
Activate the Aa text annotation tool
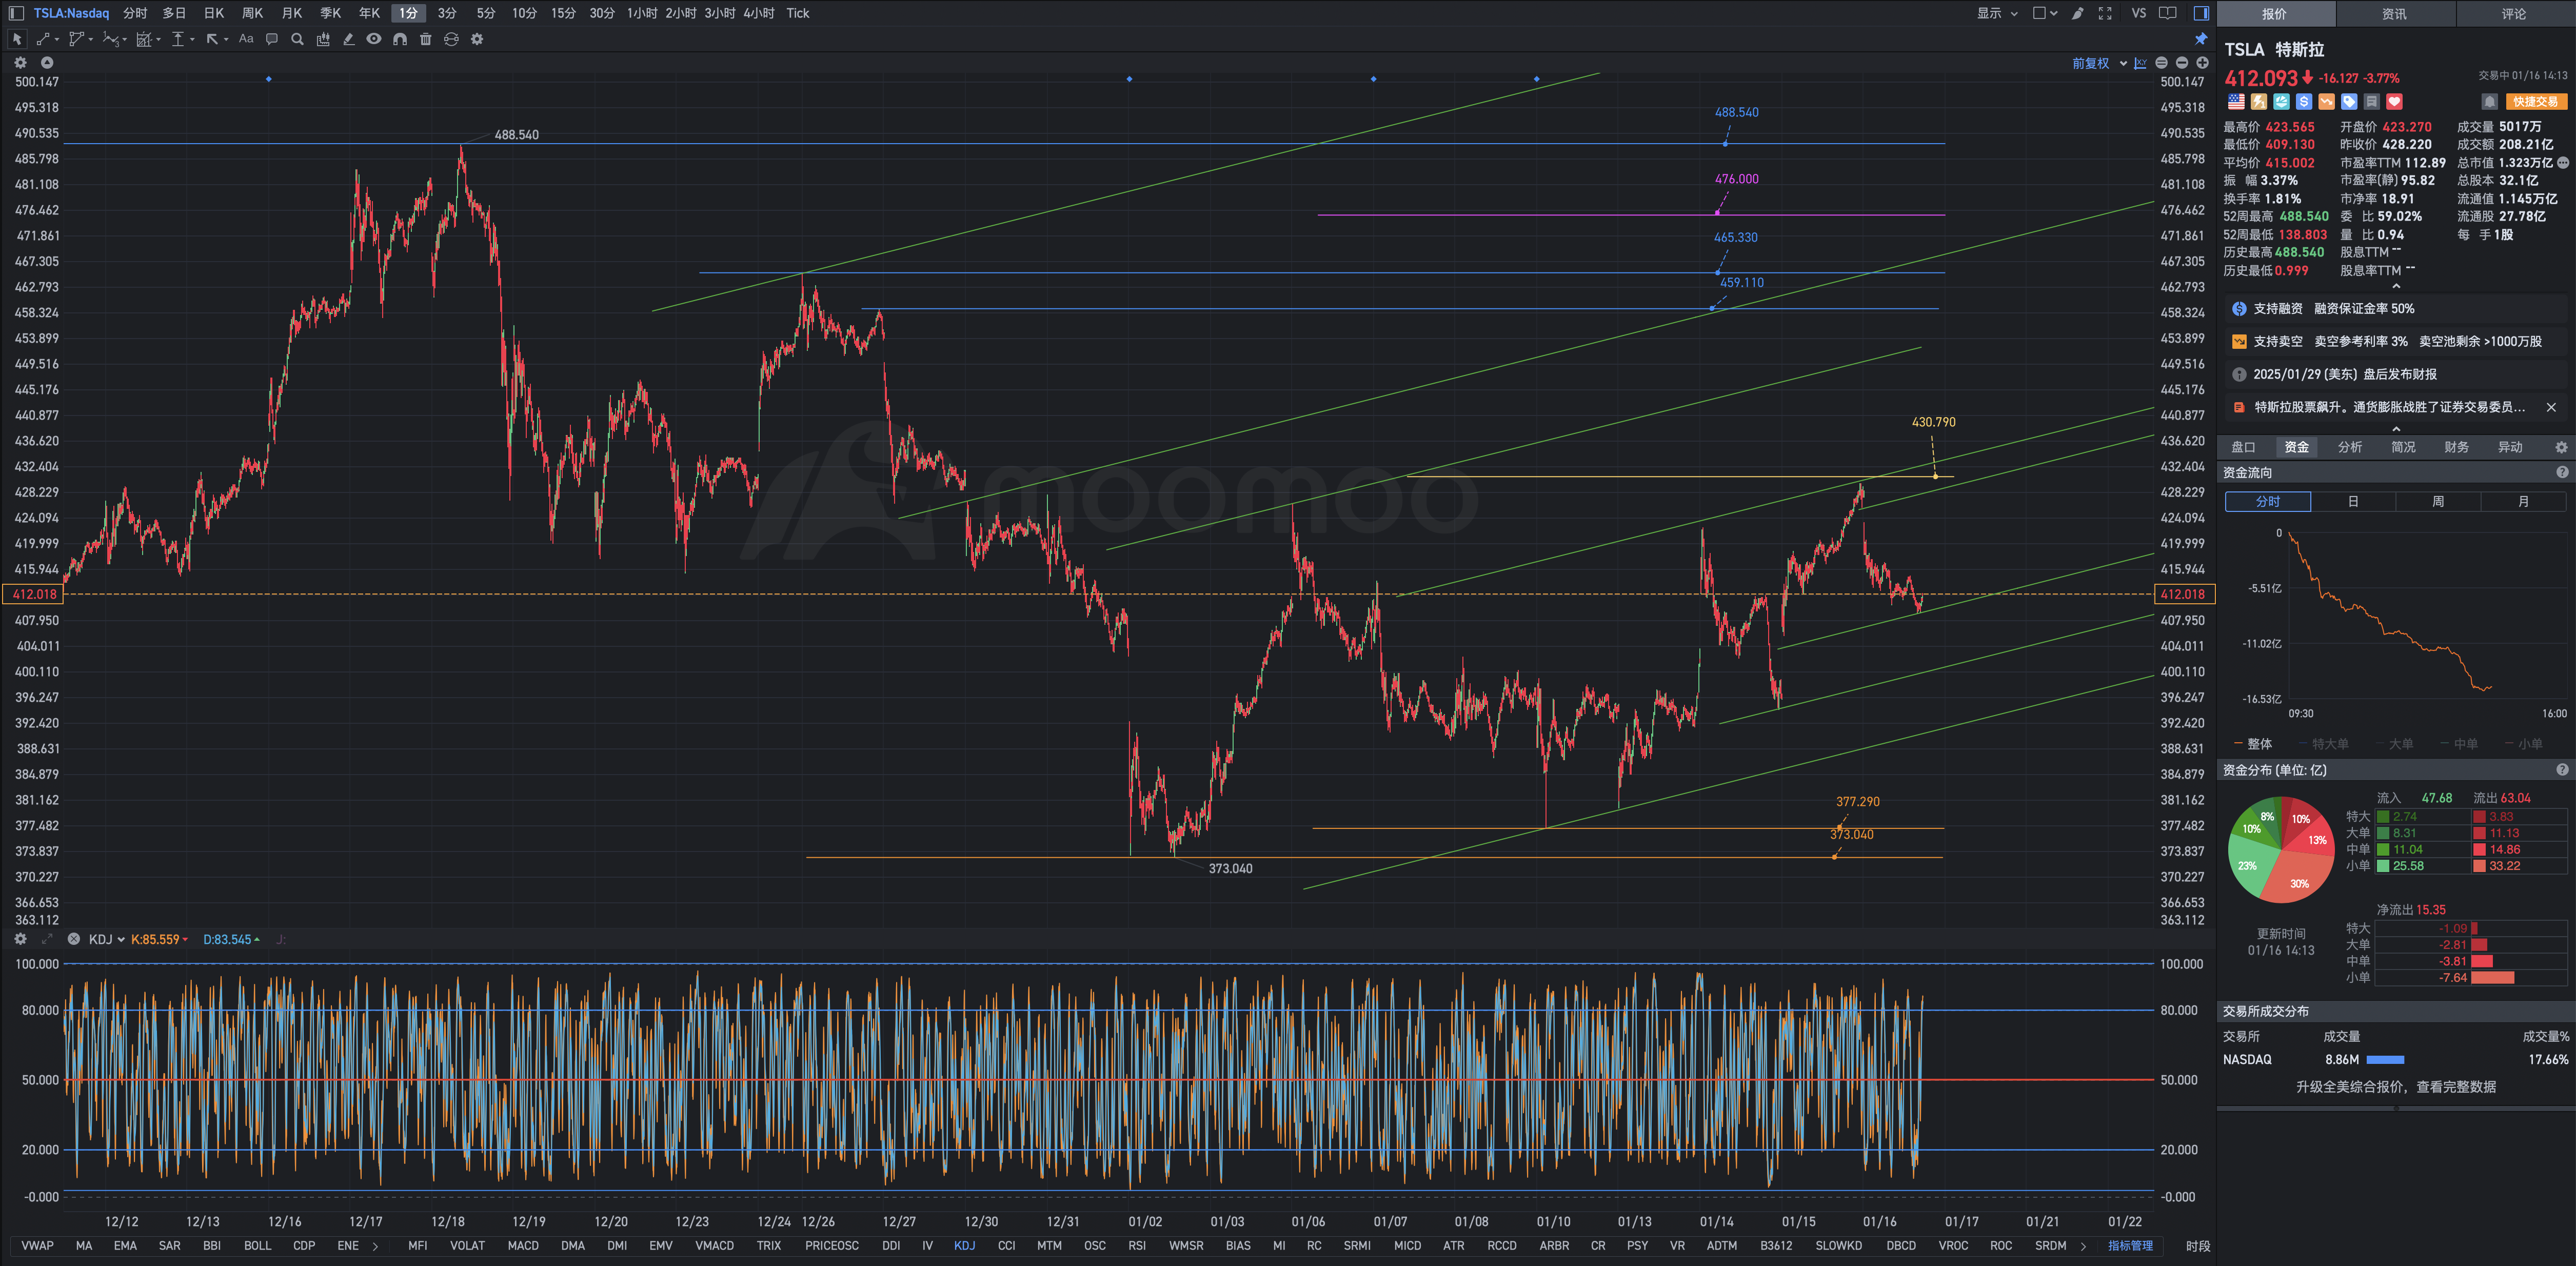click(246, 39)
